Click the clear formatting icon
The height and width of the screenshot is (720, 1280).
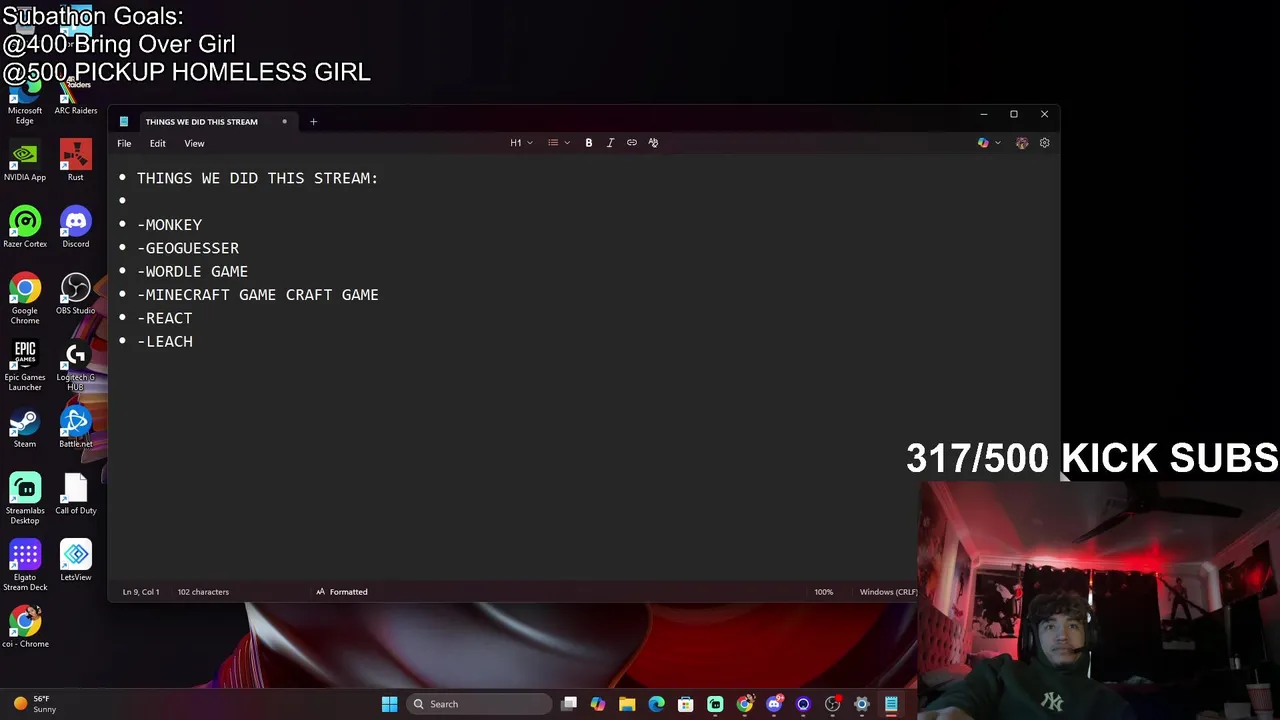tap(653, 143)
